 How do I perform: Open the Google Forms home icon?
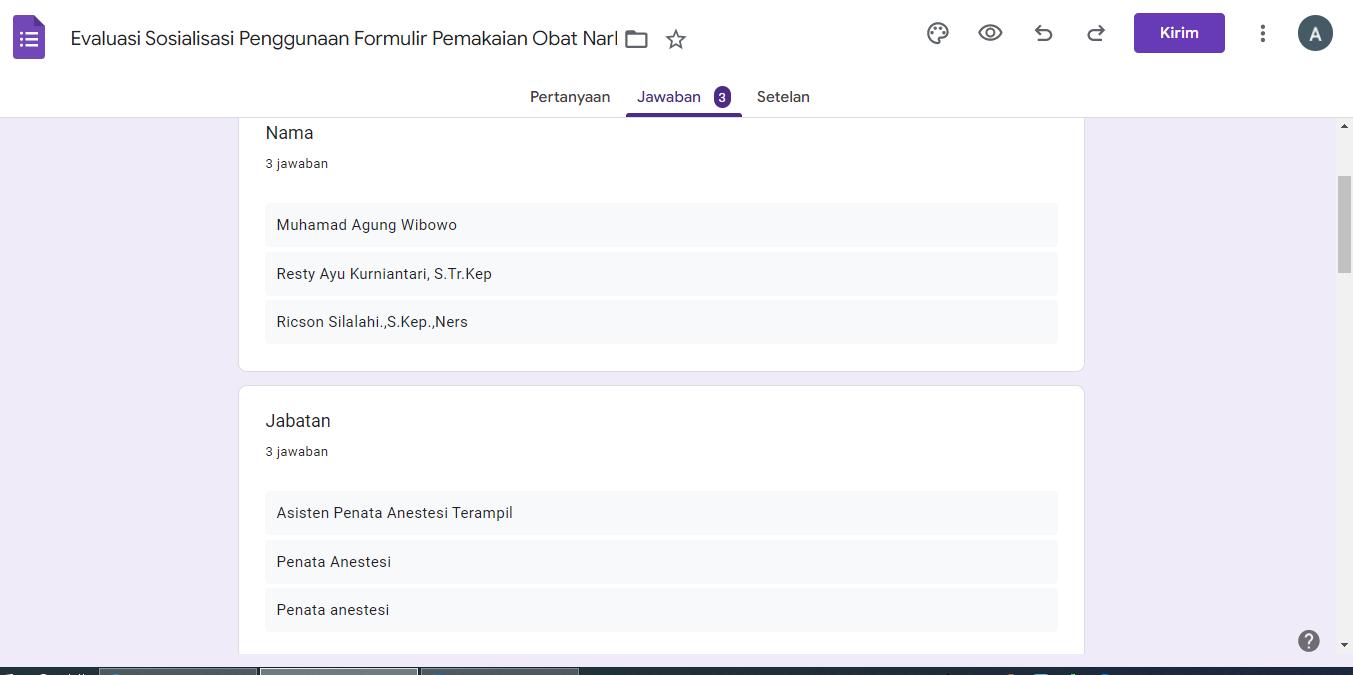(29, 37)
